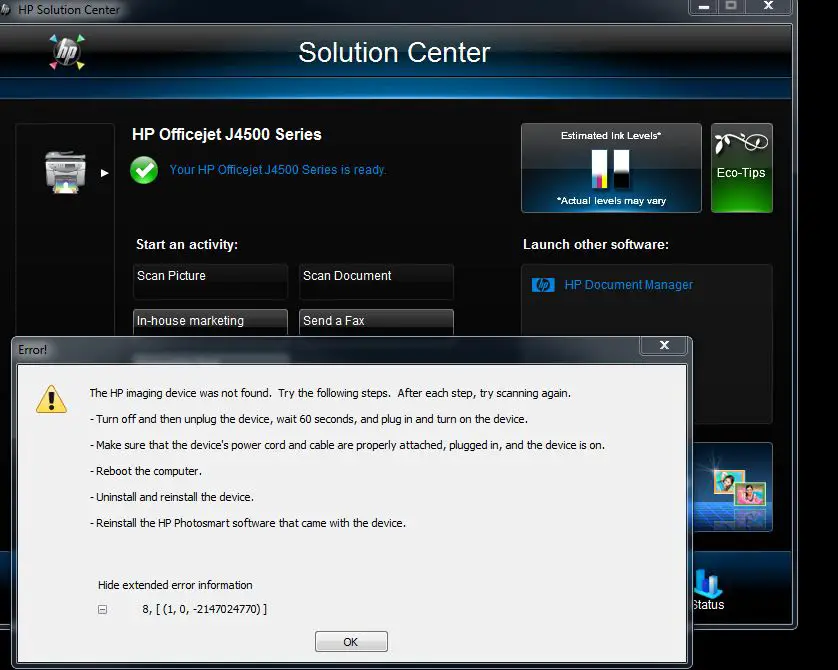Screen dimensions: 838x670
Task: Click the error code '8, [ (1, 0, -2147024770) ]'
Action: 204,609
